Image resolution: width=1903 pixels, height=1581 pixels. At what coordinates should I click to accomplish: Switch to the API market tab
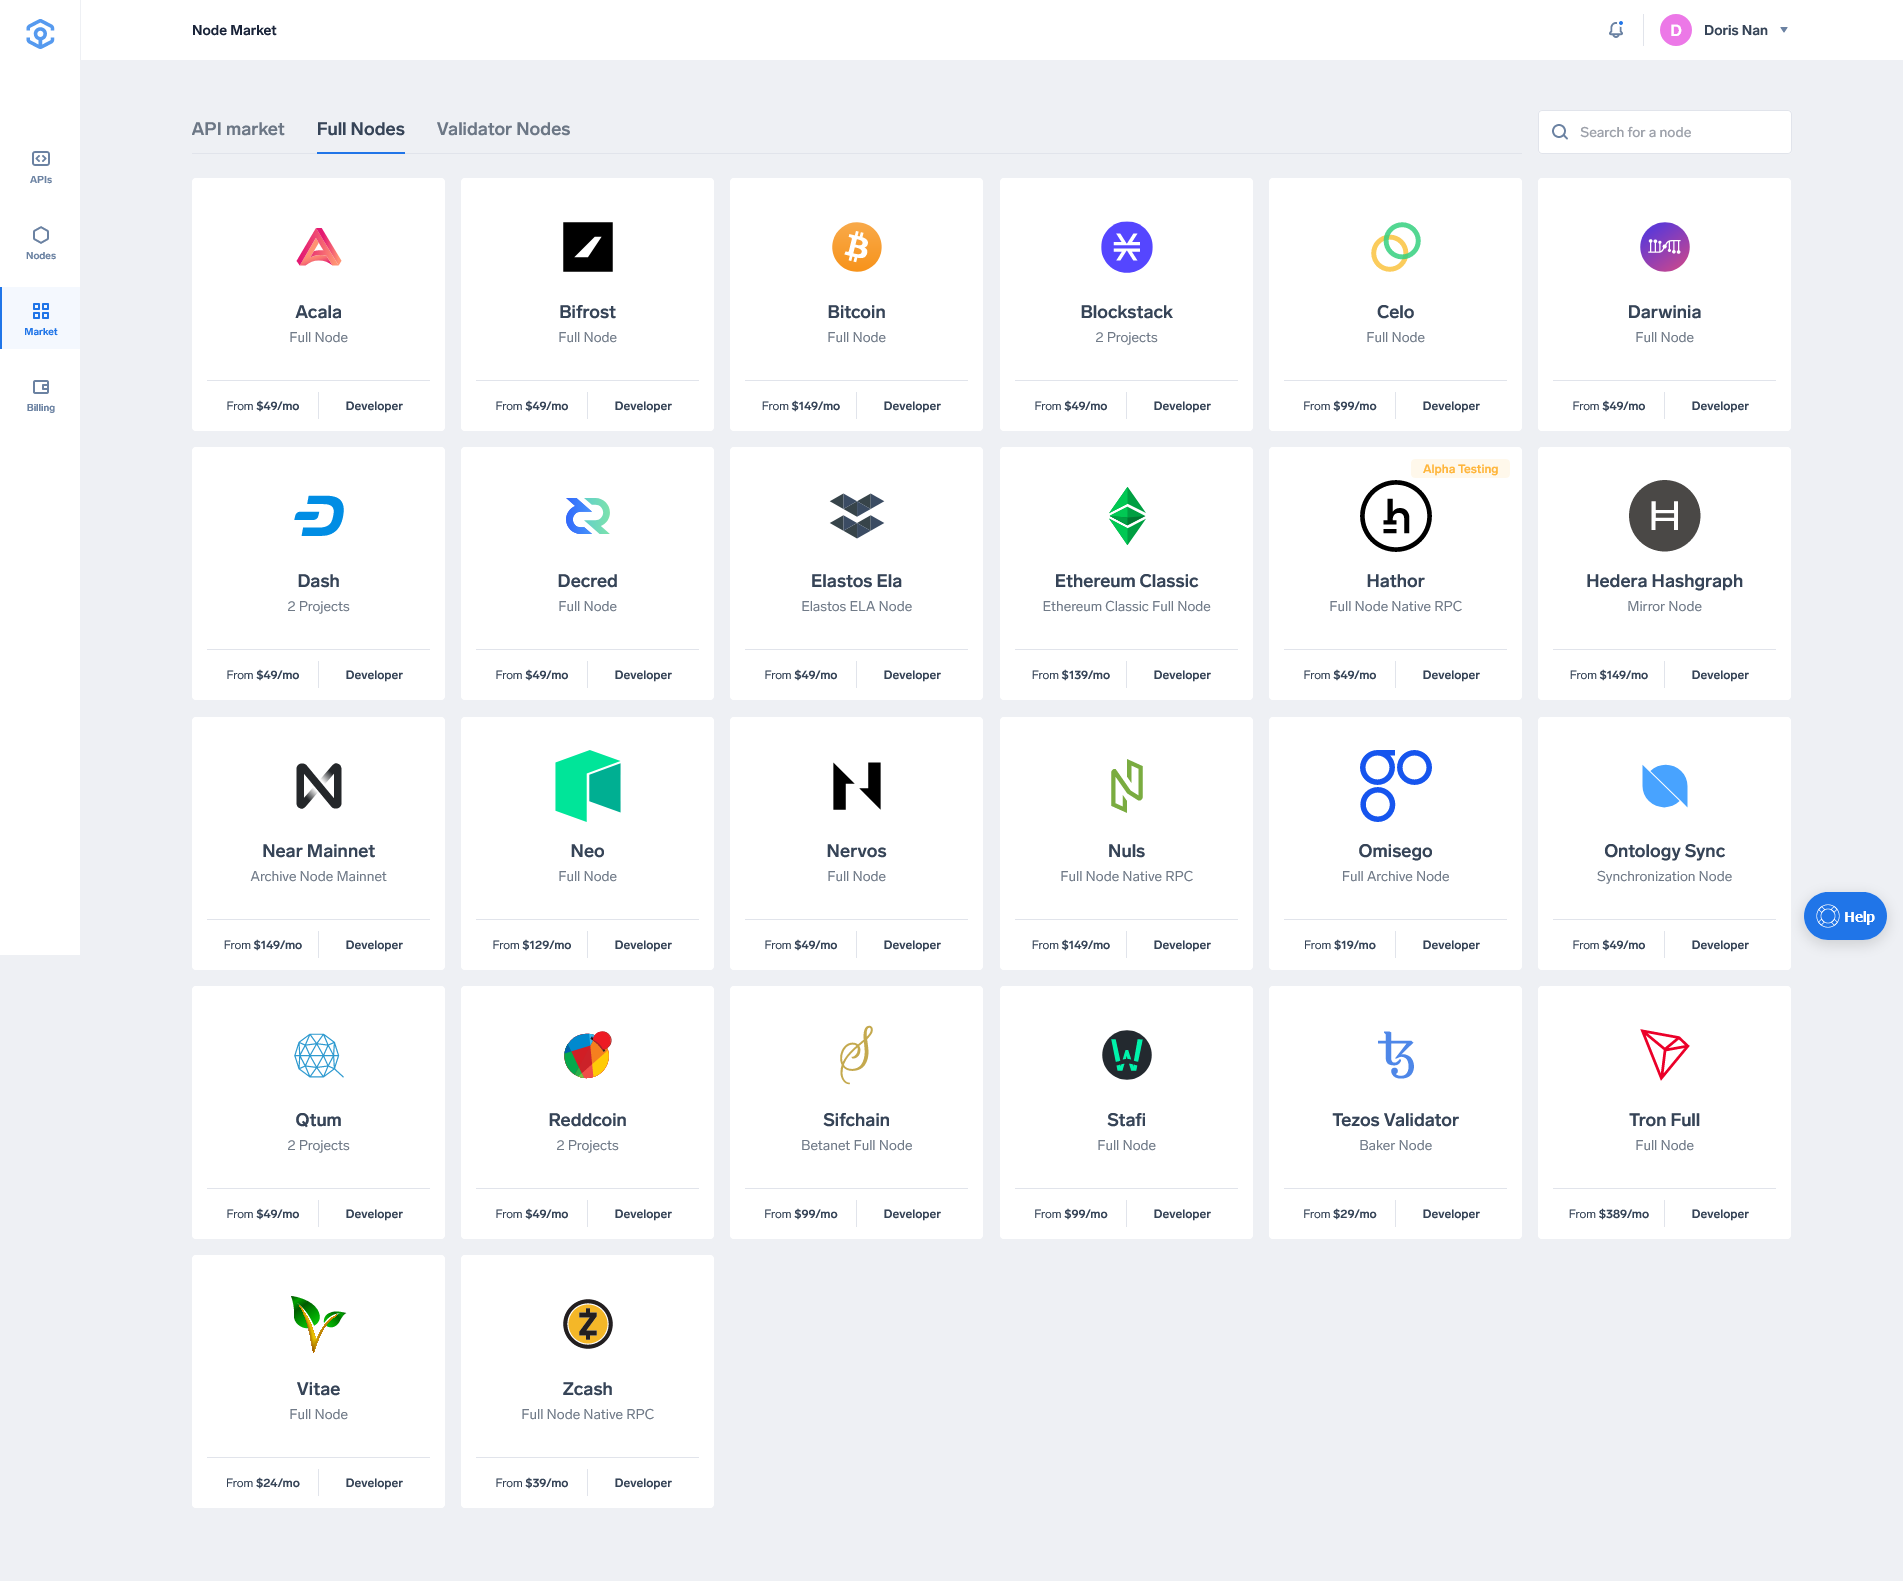click(238, 129)
